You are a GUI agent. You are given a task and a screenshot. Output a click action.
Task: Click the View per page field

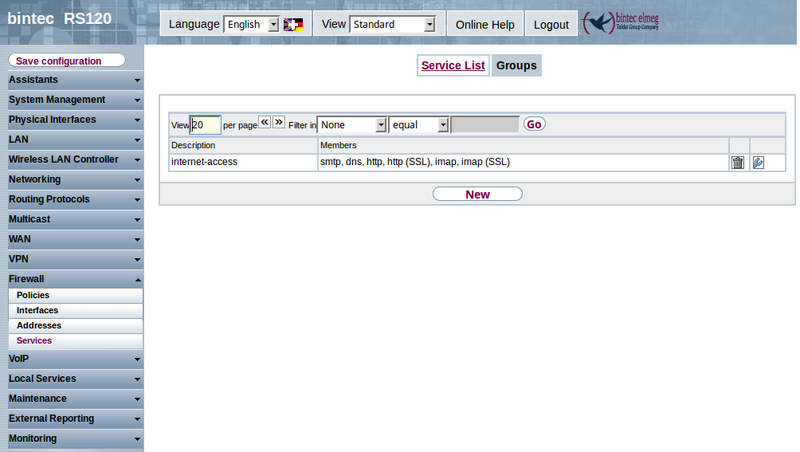(205, 125)
